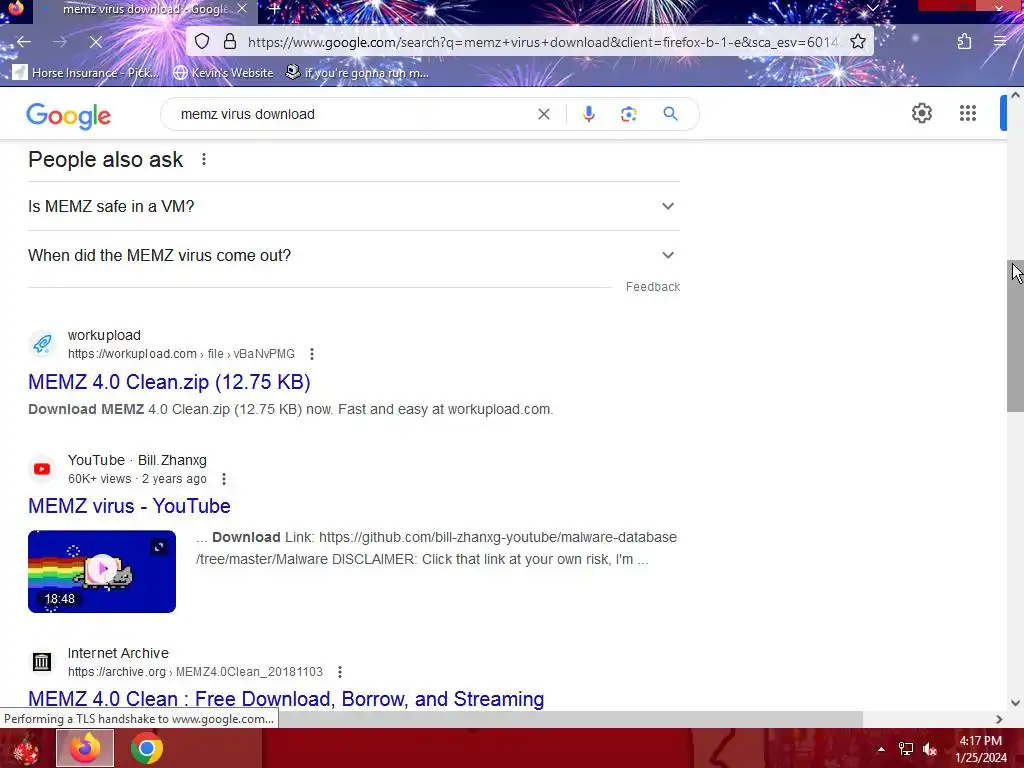The image size is (1024, 768).
Task: Open 'MEMZ 4.0 Clean.zip (12.75 KB)' link
Action: click(169, 382)
